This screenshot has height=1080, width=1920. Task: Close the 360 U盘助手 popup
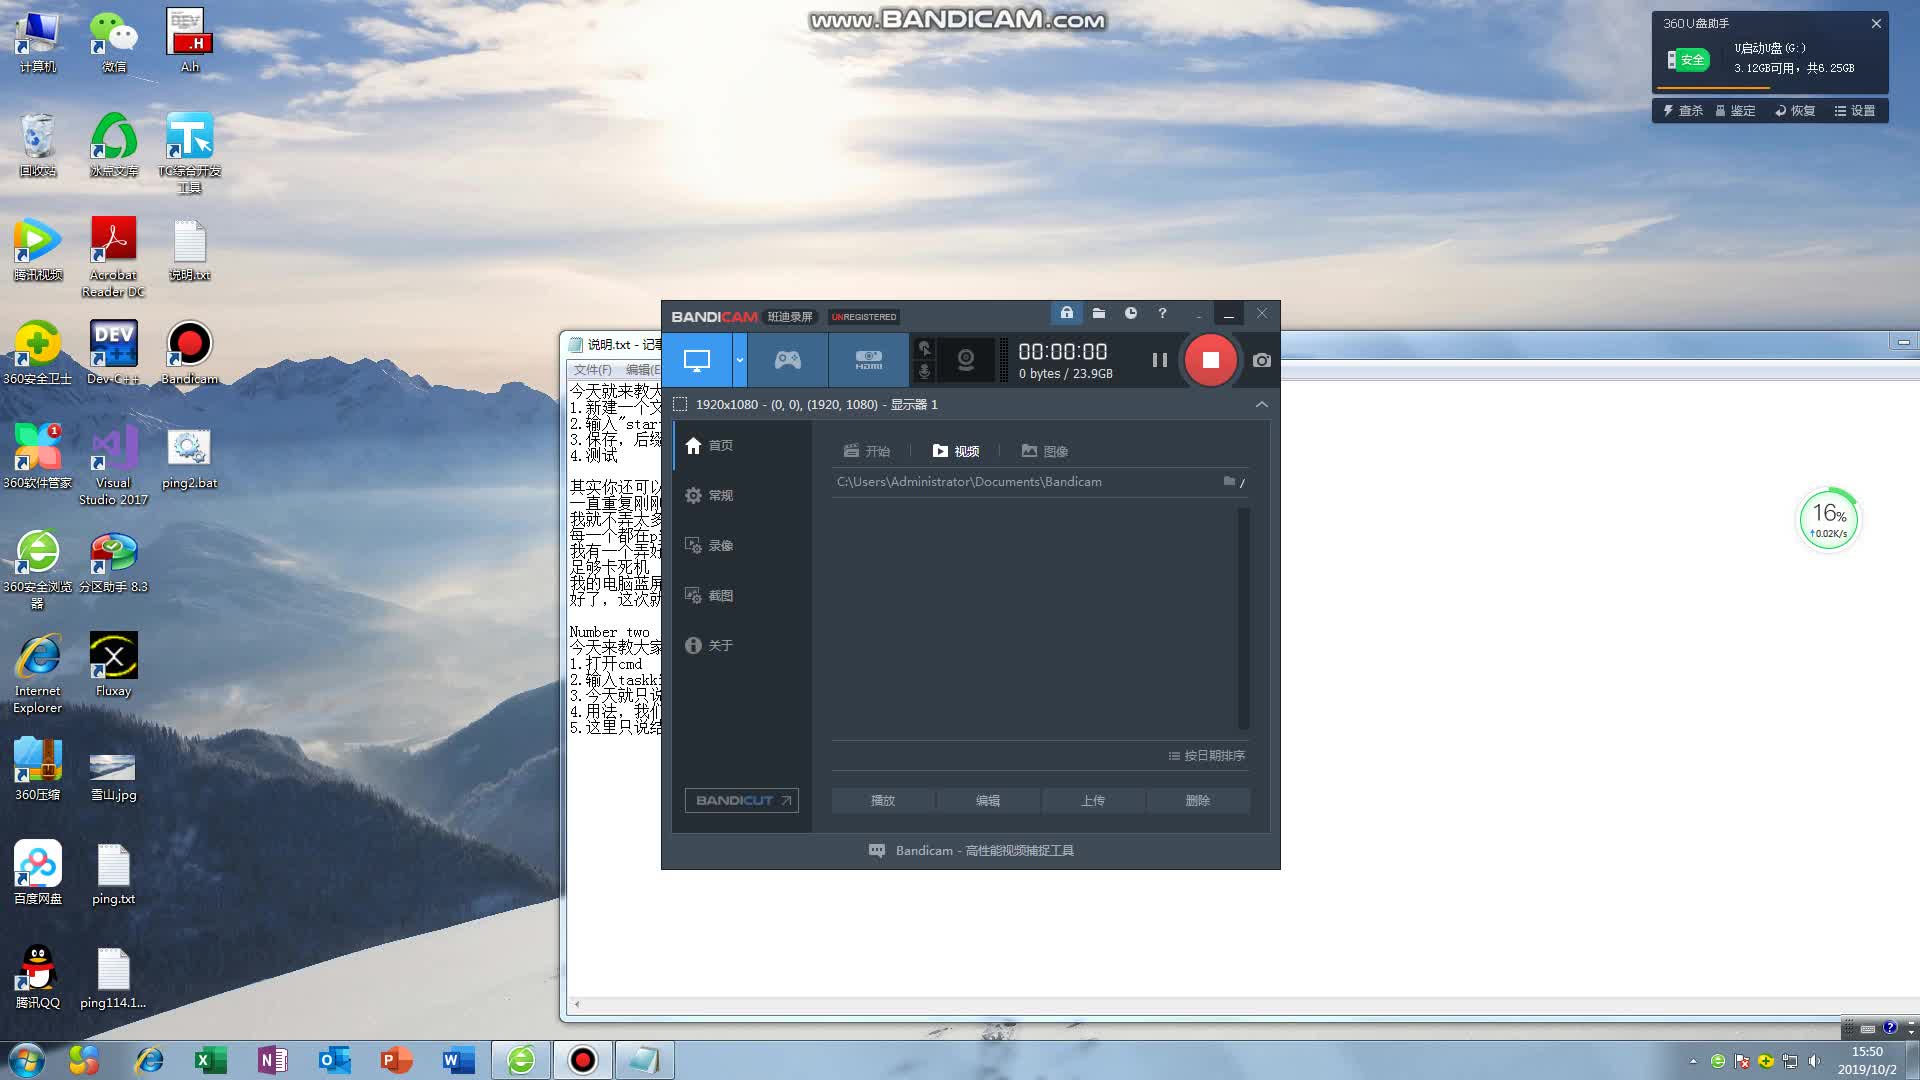tap(1876, 24)
